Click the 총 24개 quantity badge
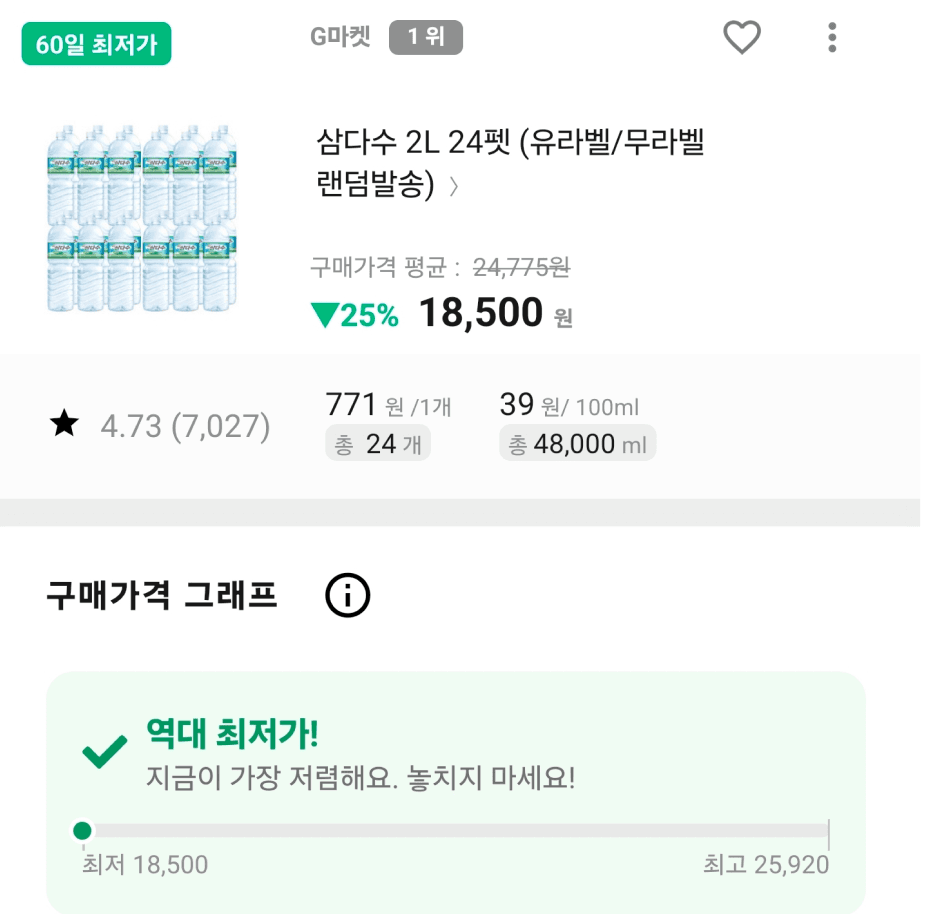 [x=377, y=443]
